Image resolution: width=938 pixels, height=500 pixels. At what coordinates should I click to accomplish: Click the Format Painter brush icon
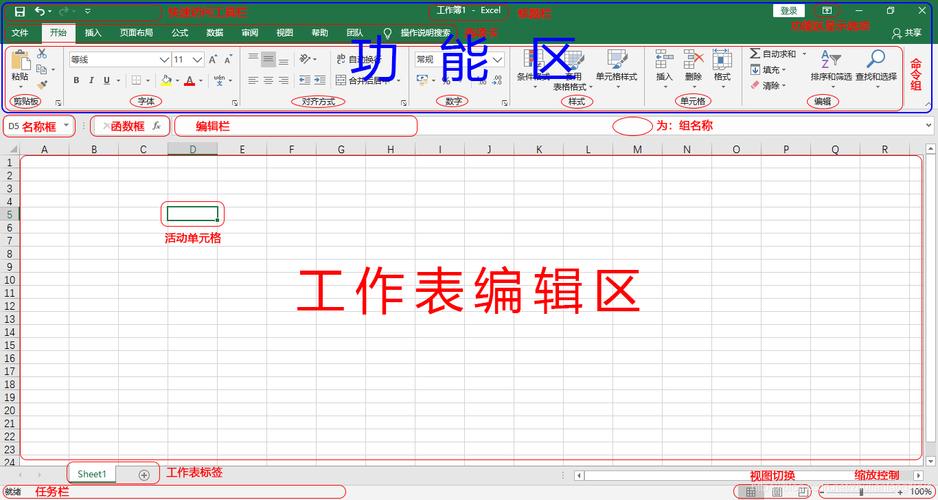(42, 85)
